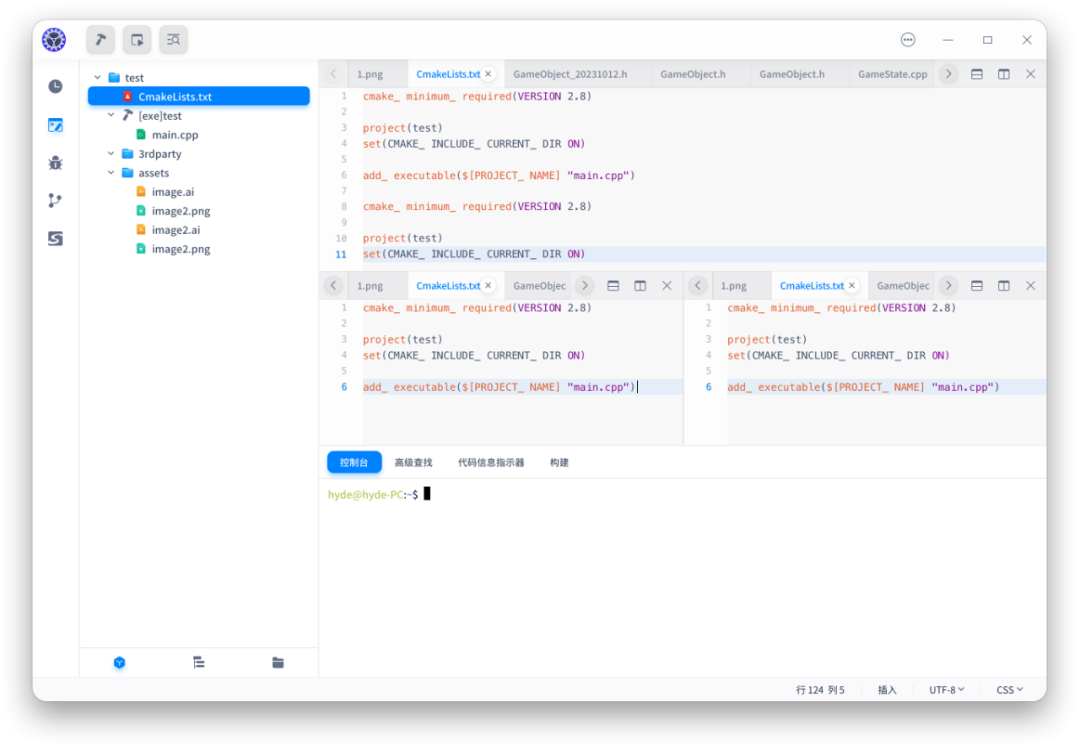Open the search filter icon in the toolbar
The width and height of the screenshot is (1080, 746).
[173, 40]
